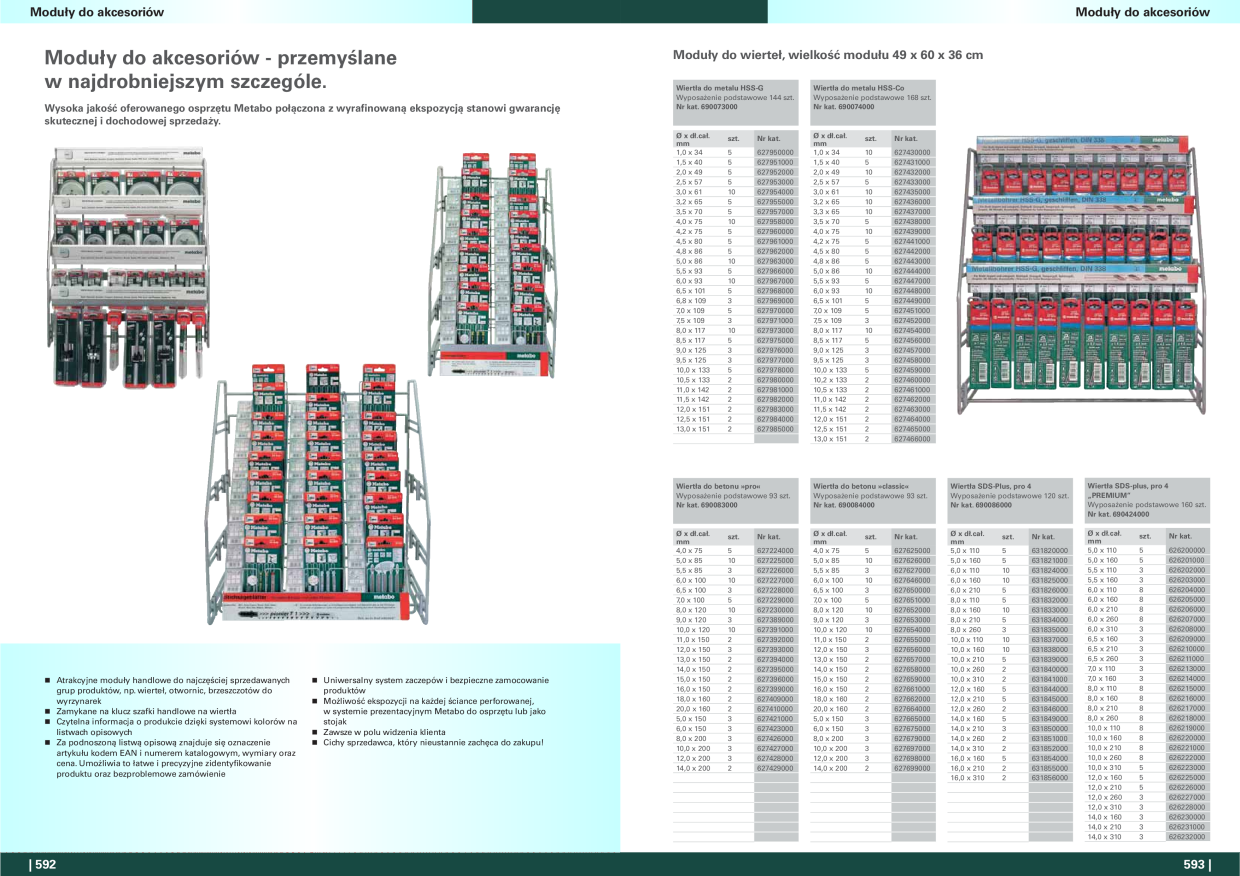Click "Nr kat. 690074000" in HSS-Co header
Viewport: 1240px width, 876px height.
pyautogui.click(x=844, y=106)
